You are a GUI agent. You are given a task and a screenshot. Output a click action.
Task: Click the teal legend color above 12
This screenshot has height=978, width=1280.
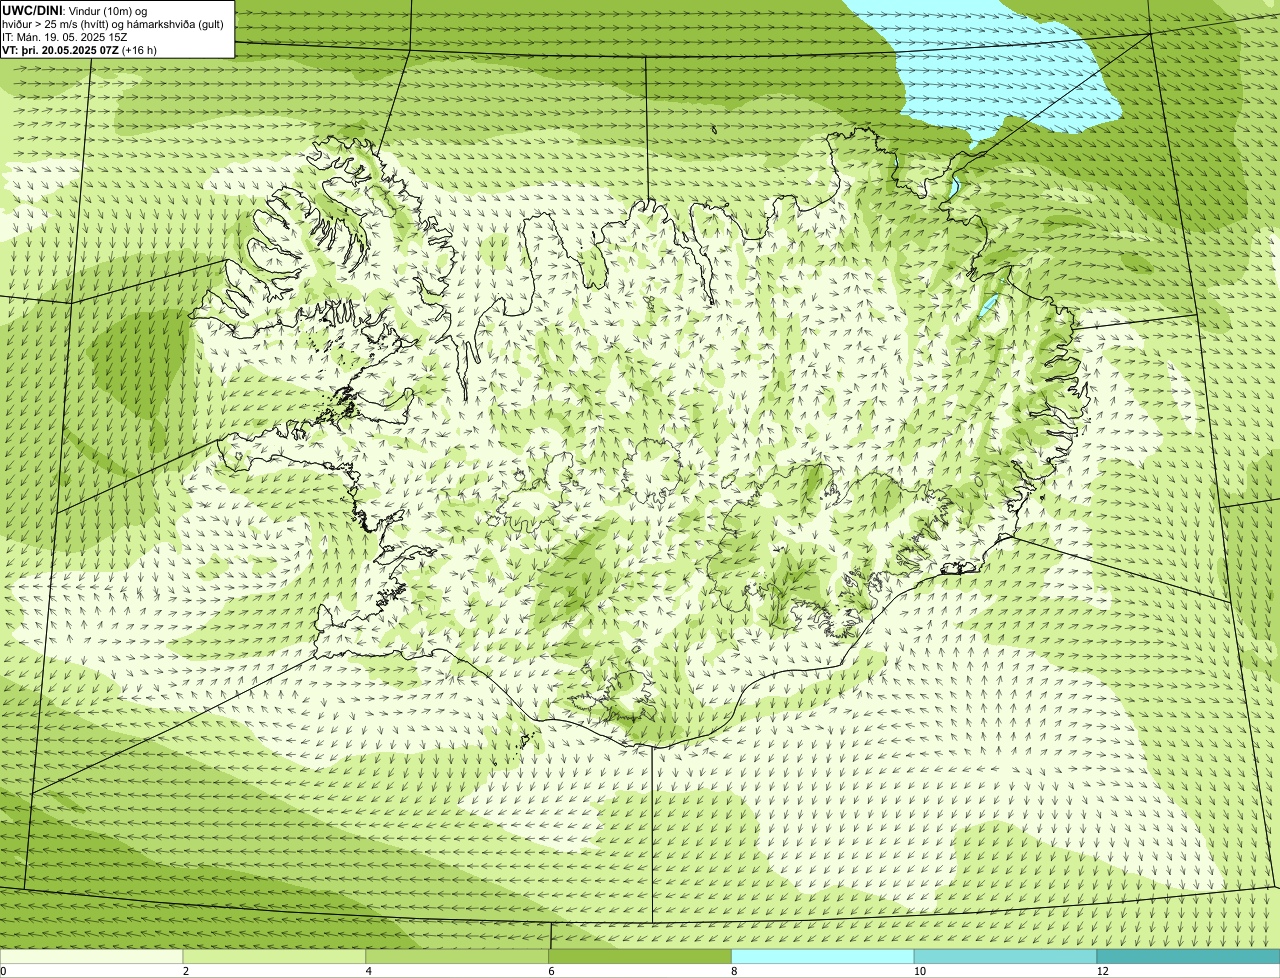(1188, 957)
